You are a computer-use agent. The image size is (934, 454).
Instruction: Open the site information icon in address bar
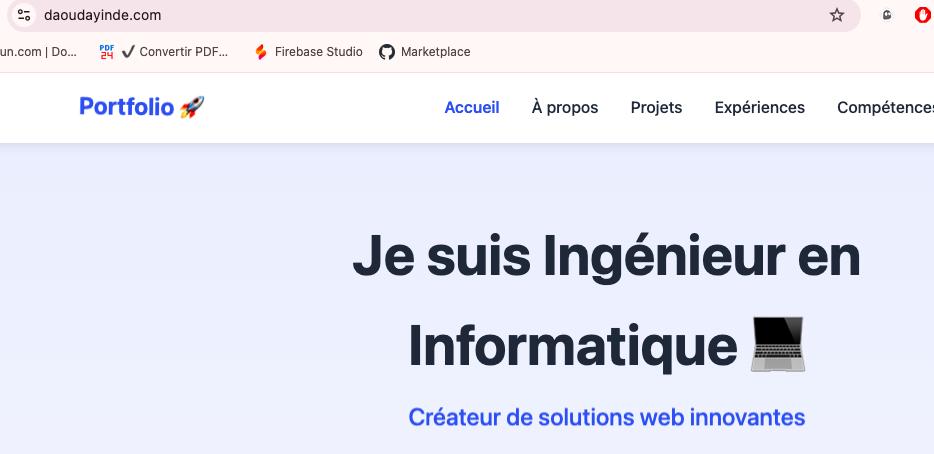(x=24, y=15)
